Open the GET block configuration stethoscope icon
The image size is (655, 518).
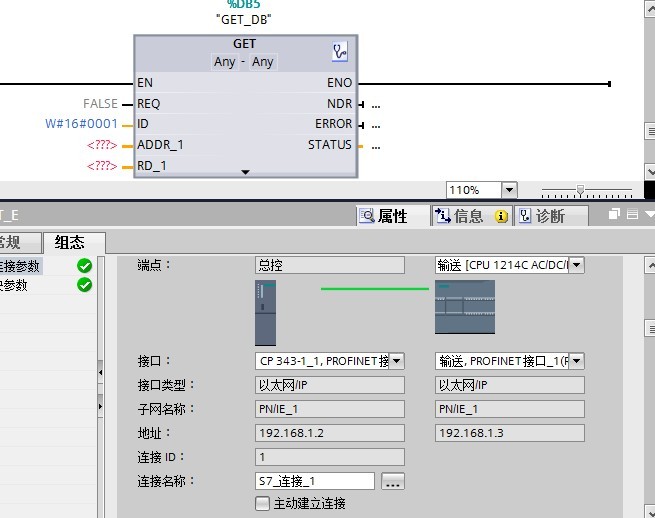pyautogui.click(x=340, y=52)
